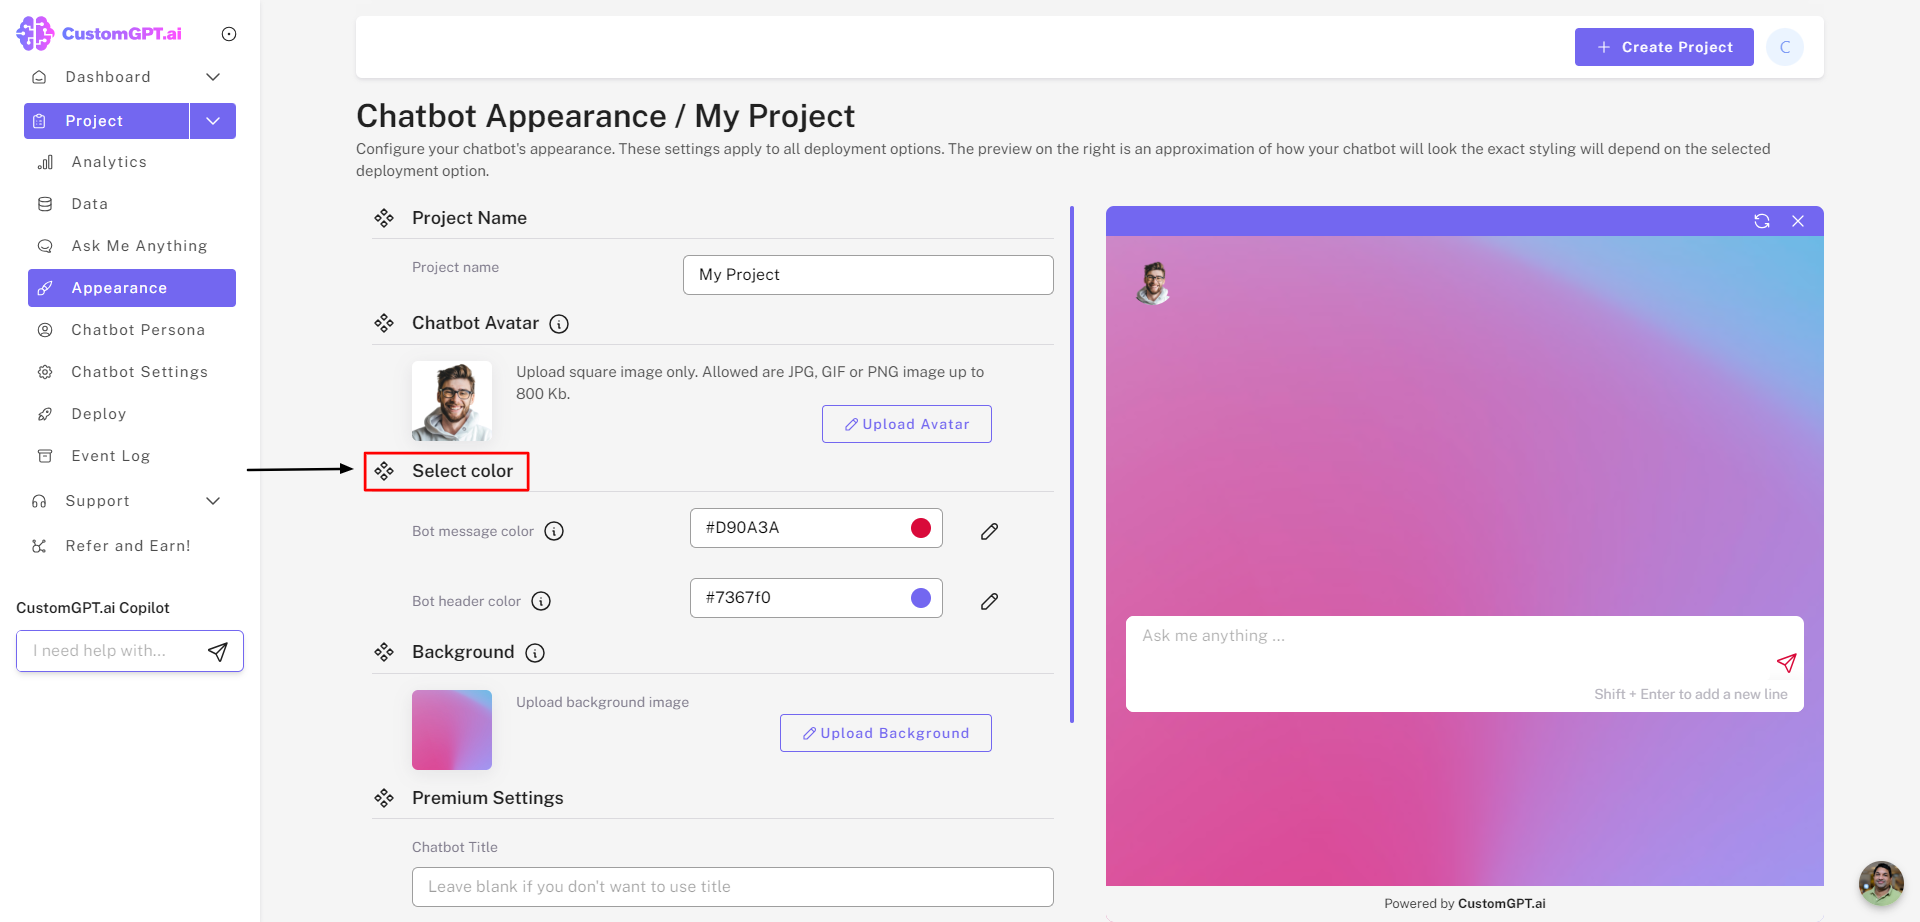
Task: Click the Support headset icon
Action: pyautogui.click(x=39, y=501)
